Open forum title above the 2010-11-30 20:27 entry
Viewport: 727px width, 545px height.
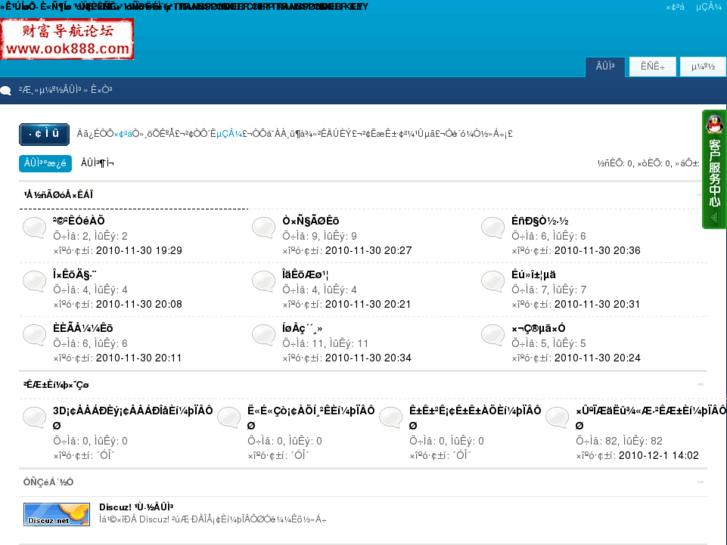311,221
